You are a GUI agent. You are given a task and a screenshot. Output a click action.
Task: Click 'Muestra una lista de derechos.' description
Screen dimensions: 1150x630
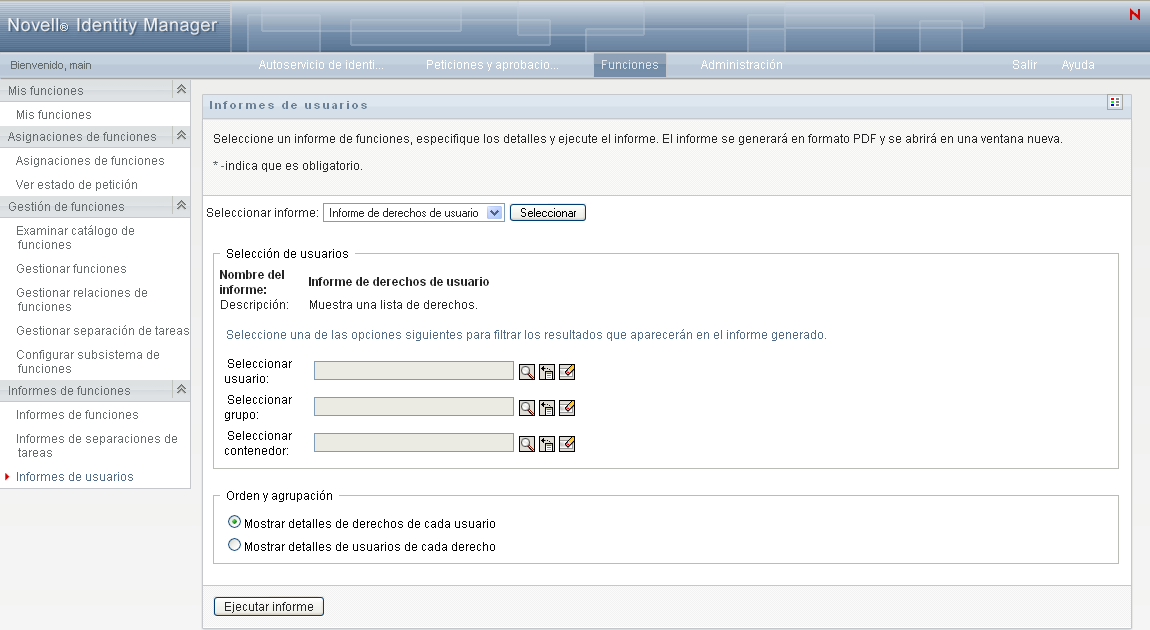pyautogui.click(x=393, y=305)
